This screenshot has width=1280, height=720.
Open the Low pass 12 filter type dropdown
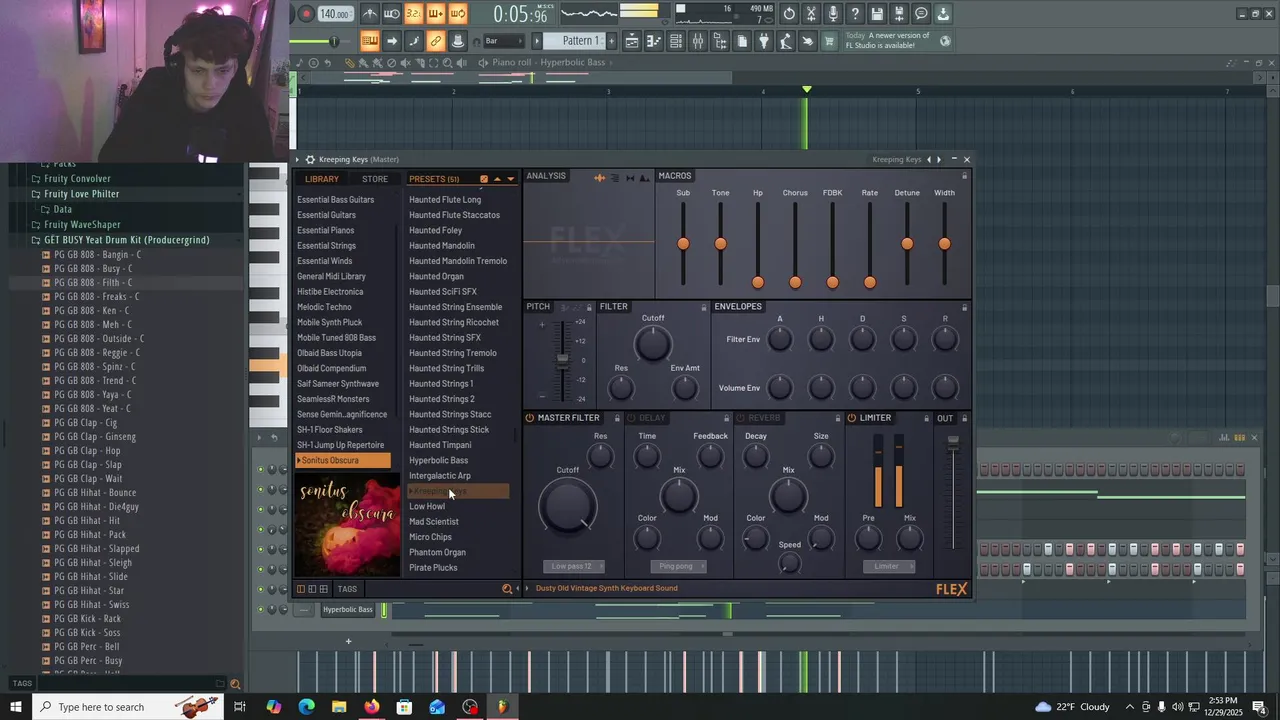(x=572, y=566)
